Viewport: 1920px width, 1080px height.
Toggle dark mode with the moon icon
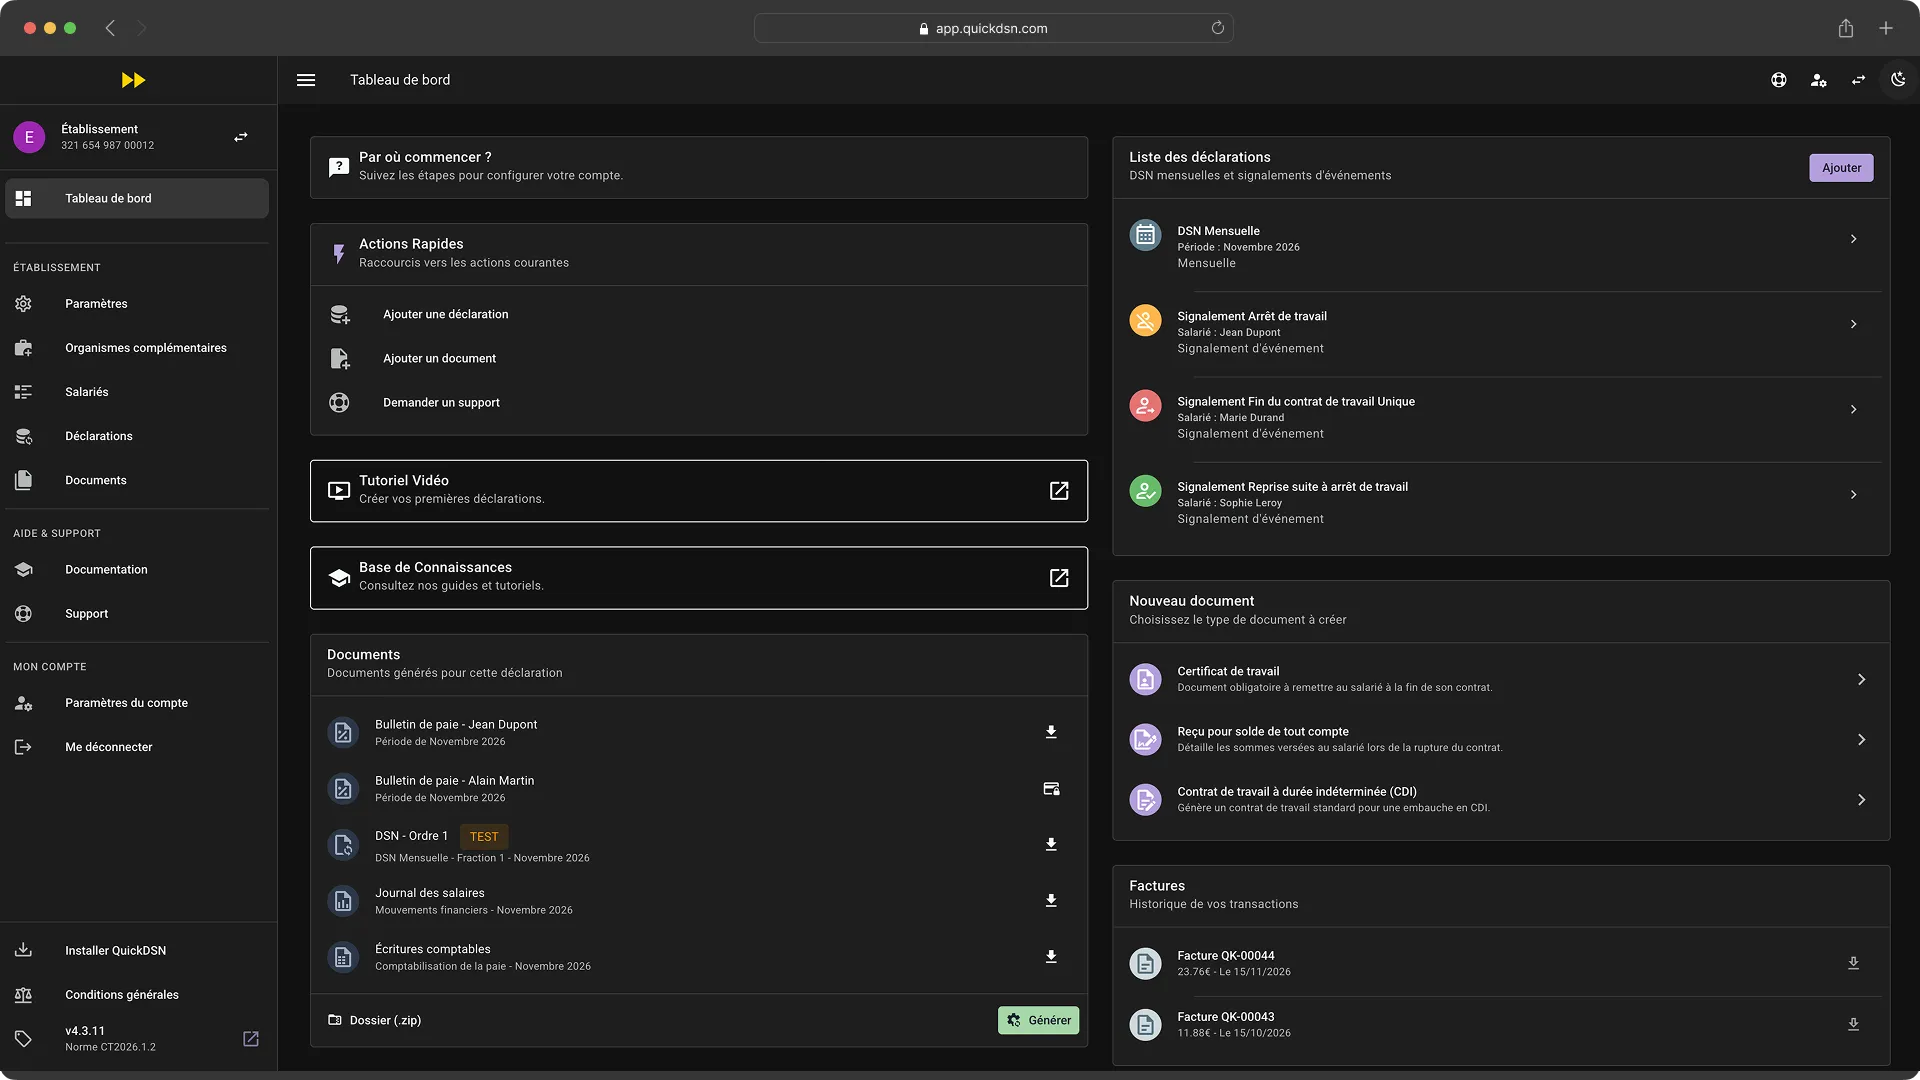point(1898,80)
